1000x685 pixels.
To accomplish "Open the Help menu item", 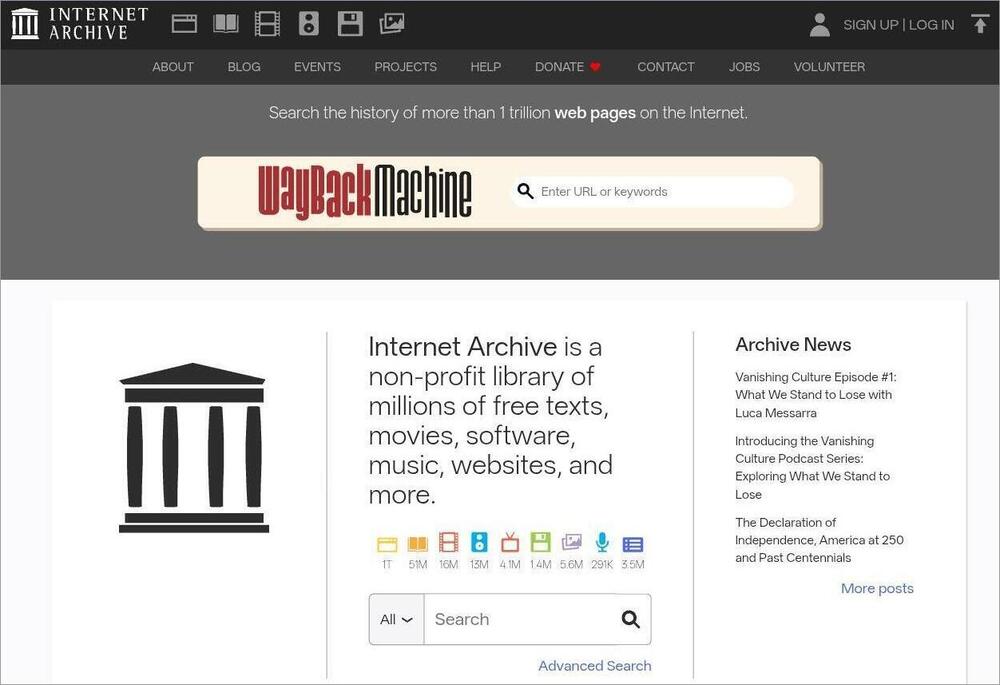I will [486, 66].
